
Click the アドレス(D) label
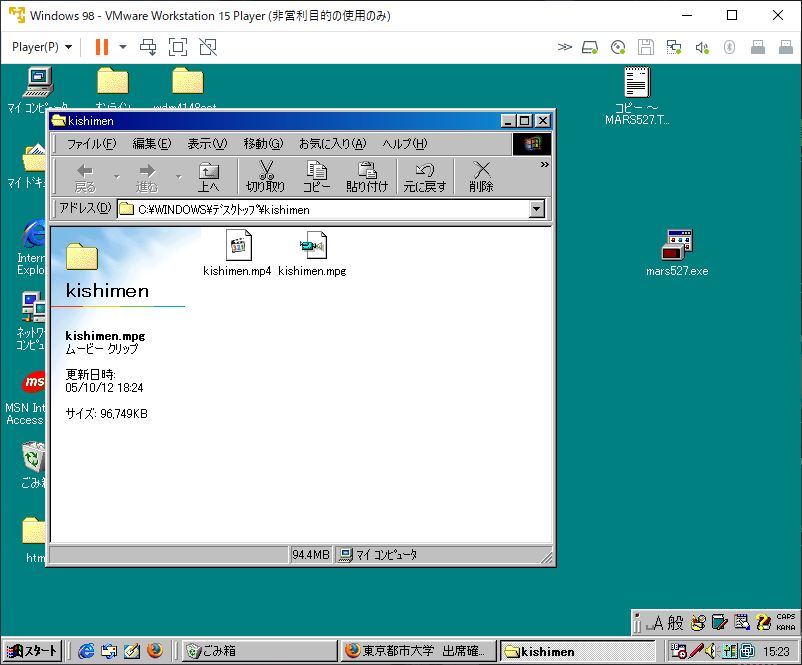(85, 208)
